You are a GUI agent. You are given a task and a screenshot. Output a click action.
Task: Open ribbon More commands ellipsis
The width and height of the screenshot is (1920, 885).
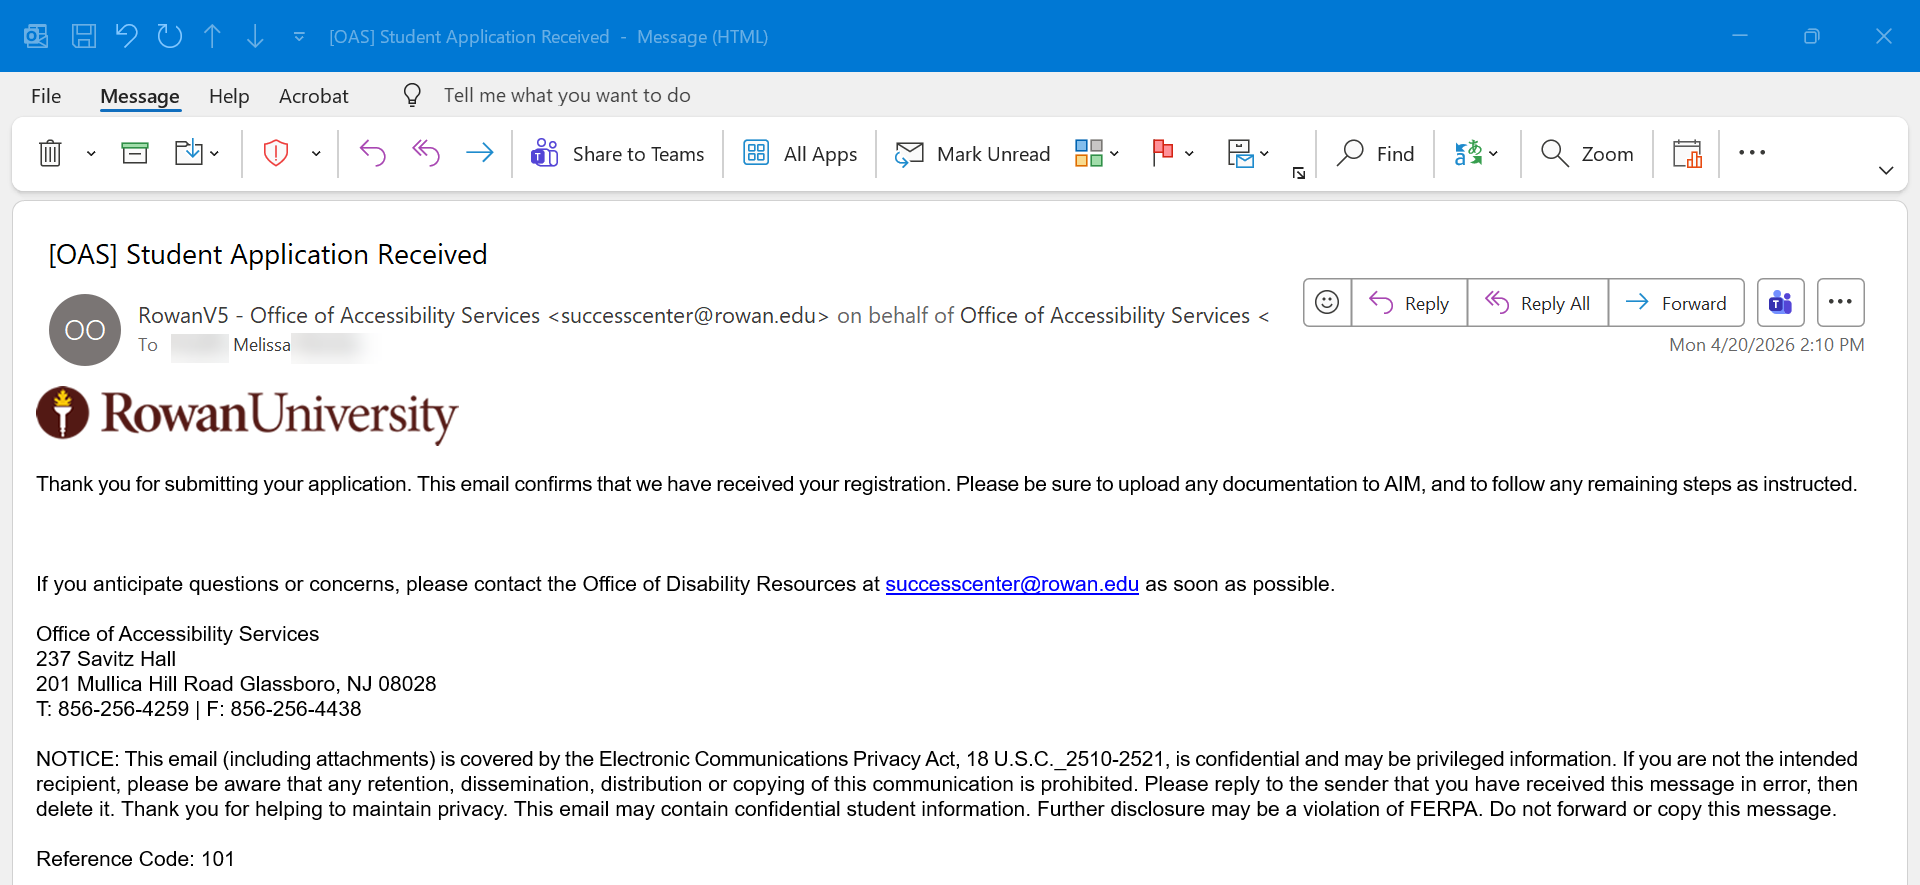(1752, 152)
